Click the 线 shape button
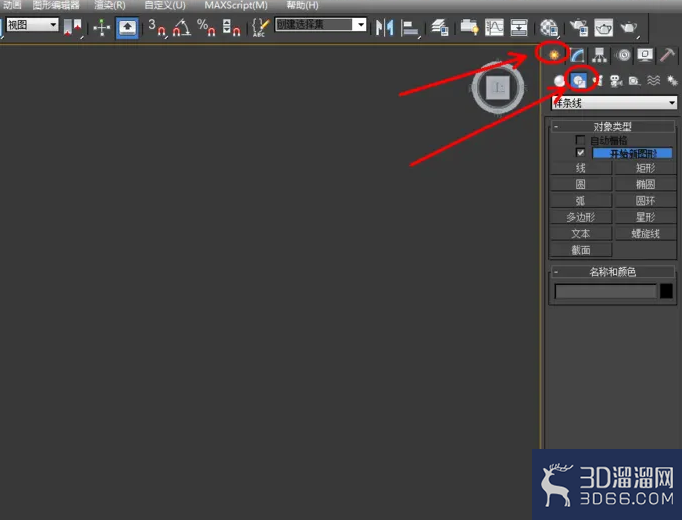 click(x=581, y=168)
